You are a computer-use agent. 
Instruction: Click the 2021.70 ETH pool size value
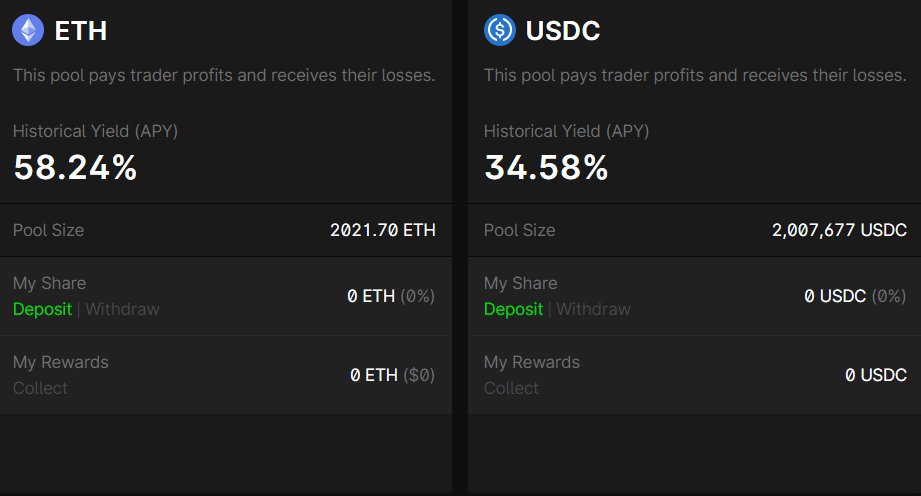tap(383, 230)
